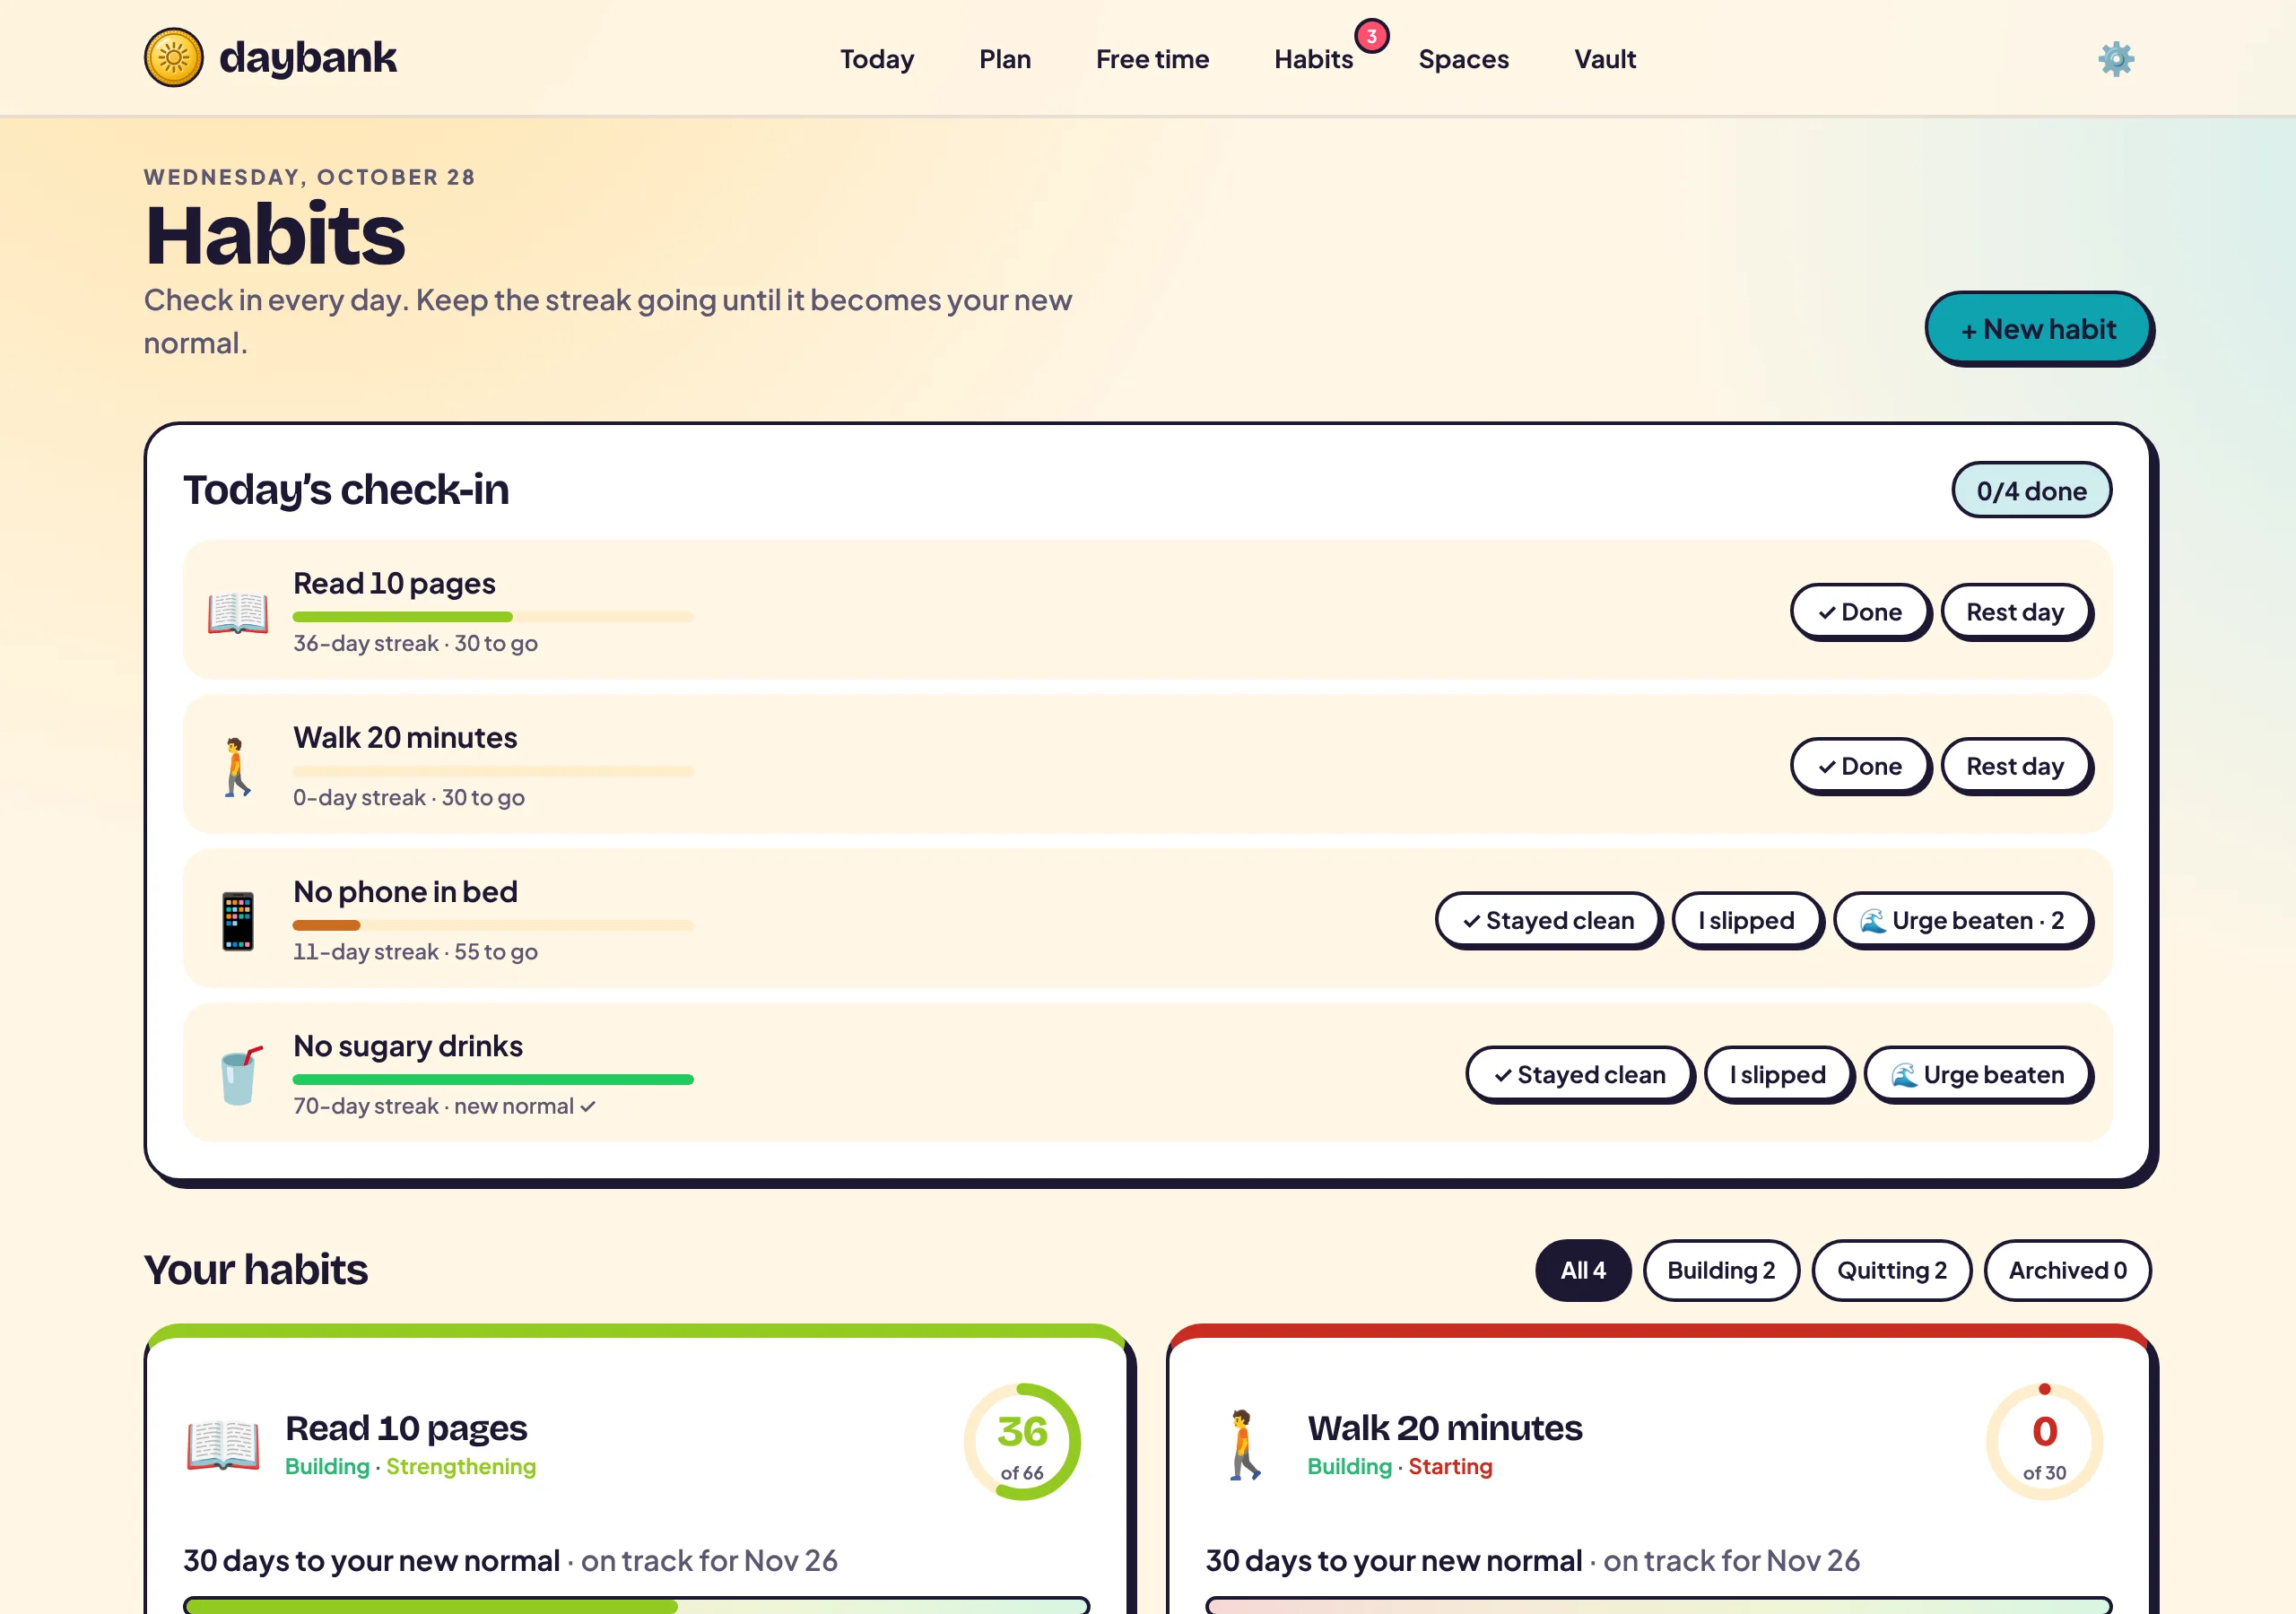
Task: Log Urge beaten for No sugary drinks
Action: 1977,1074
